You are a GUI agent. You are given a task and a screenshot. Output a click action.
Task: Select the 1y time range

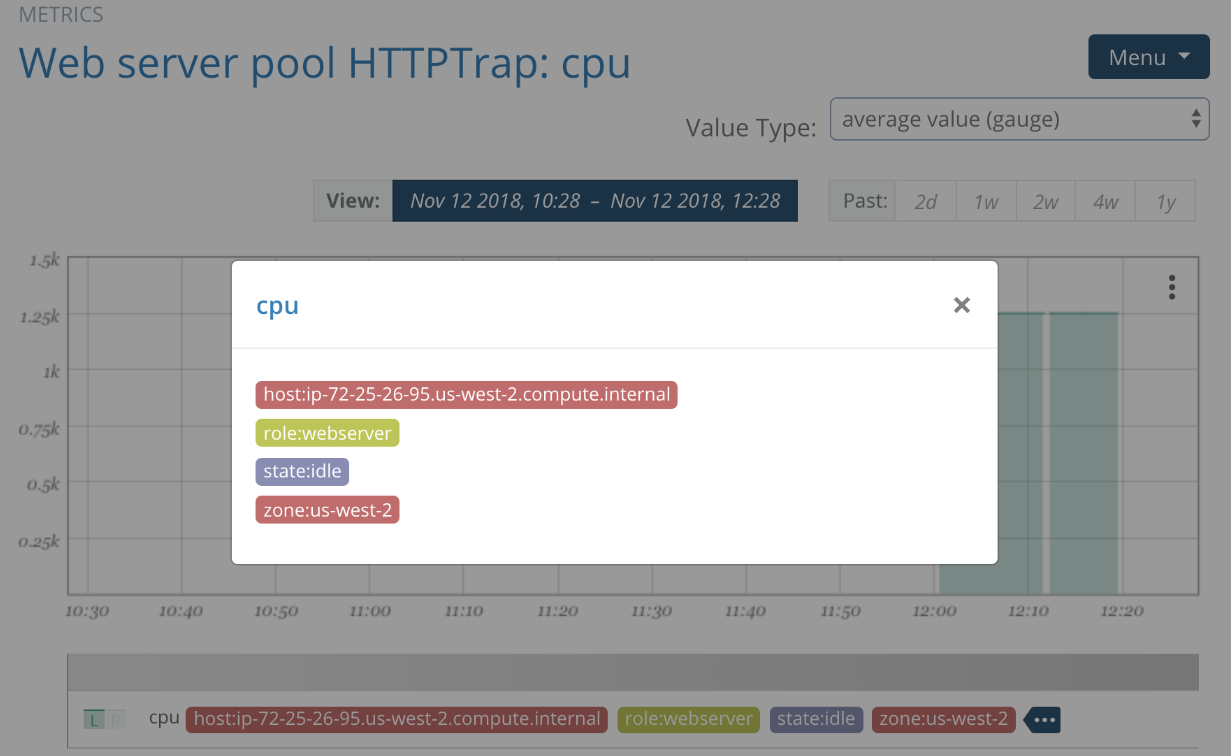pos(1165,200)
